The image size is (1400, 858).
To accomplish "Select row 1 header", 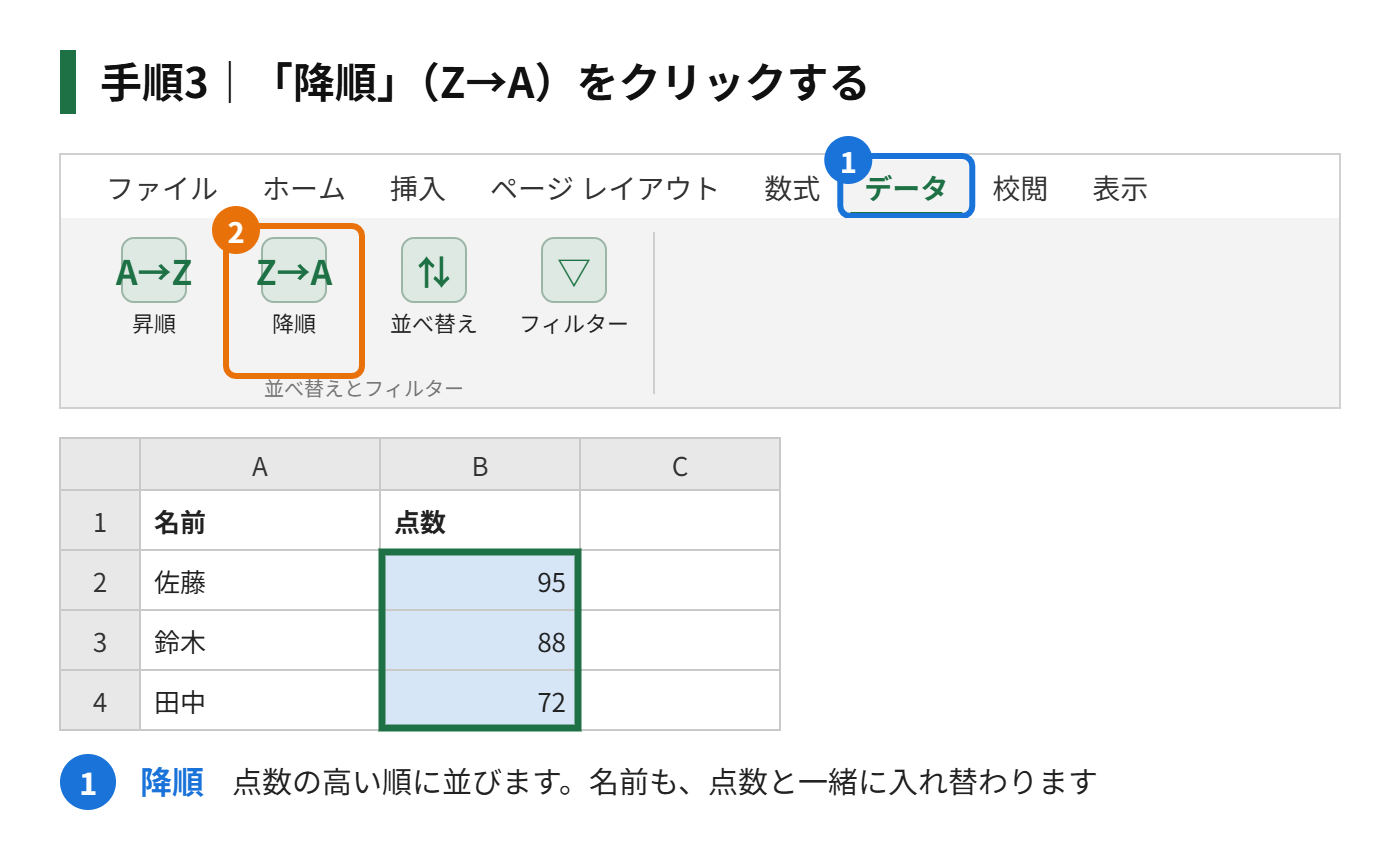I will (x=100, y=520).
